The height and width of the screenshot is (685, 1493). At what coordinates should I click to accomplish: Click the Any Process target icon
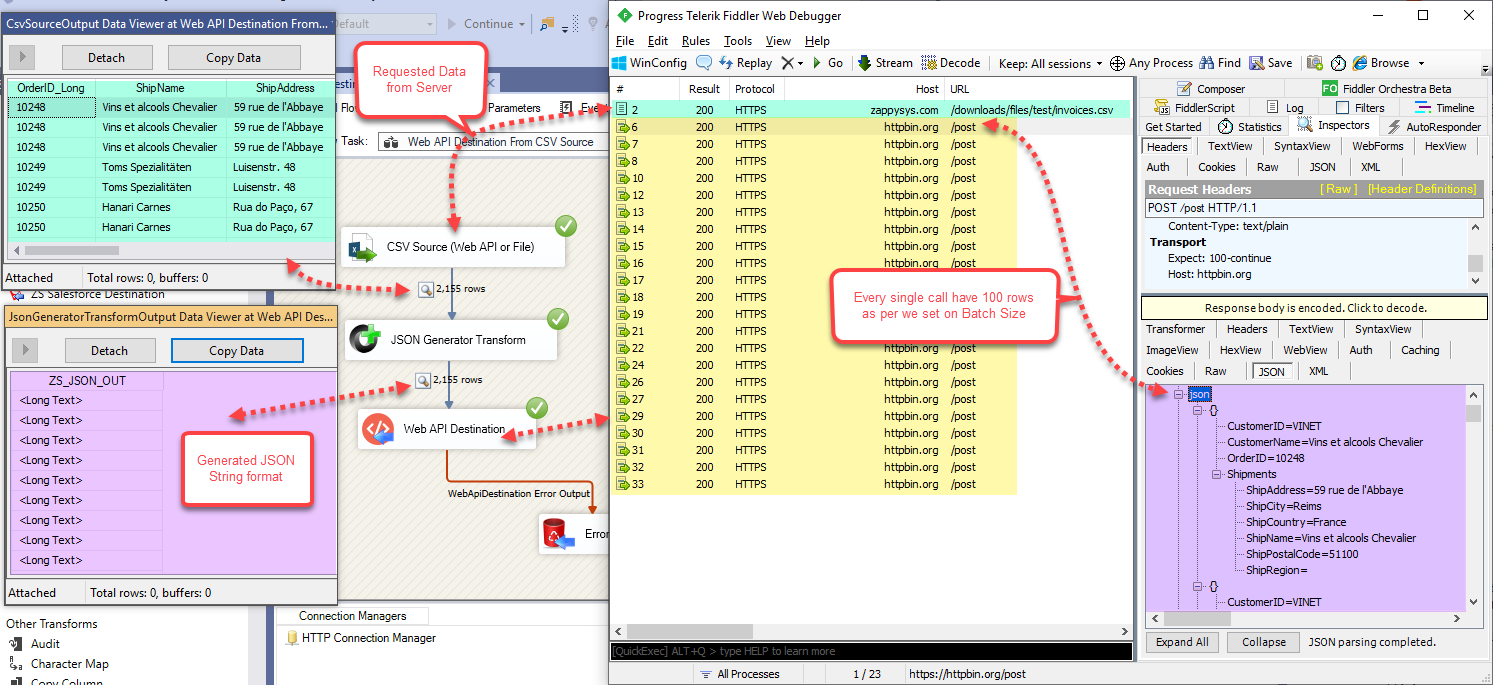coord(1117,63)
